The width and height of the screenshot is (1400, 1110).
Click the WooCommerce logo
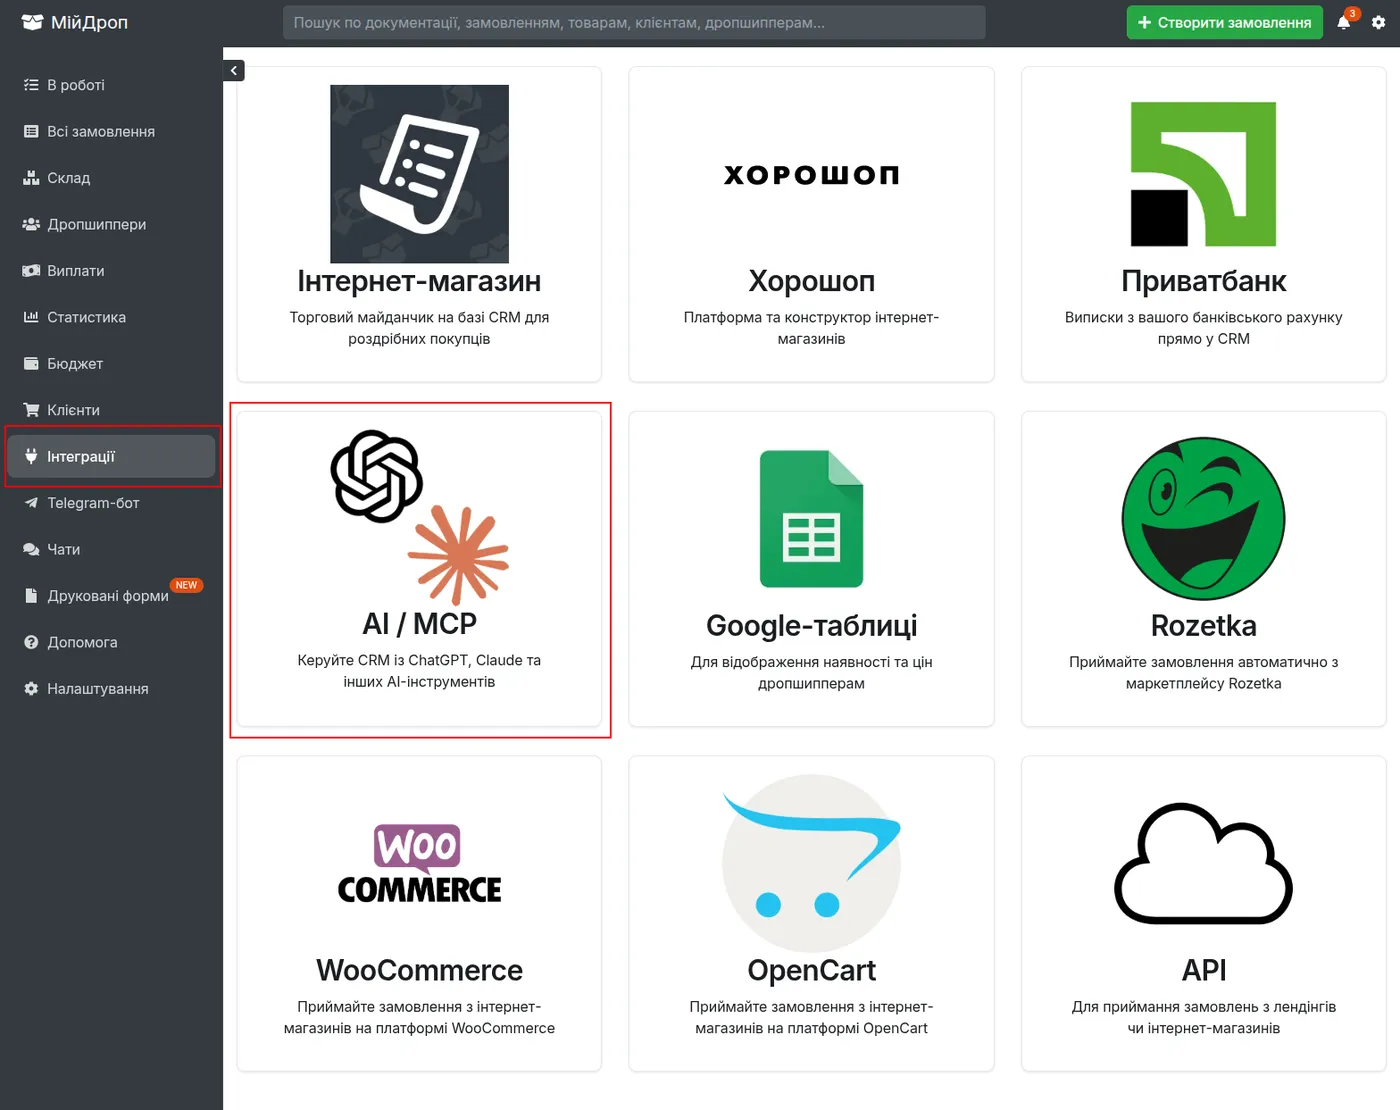(419, 864)
